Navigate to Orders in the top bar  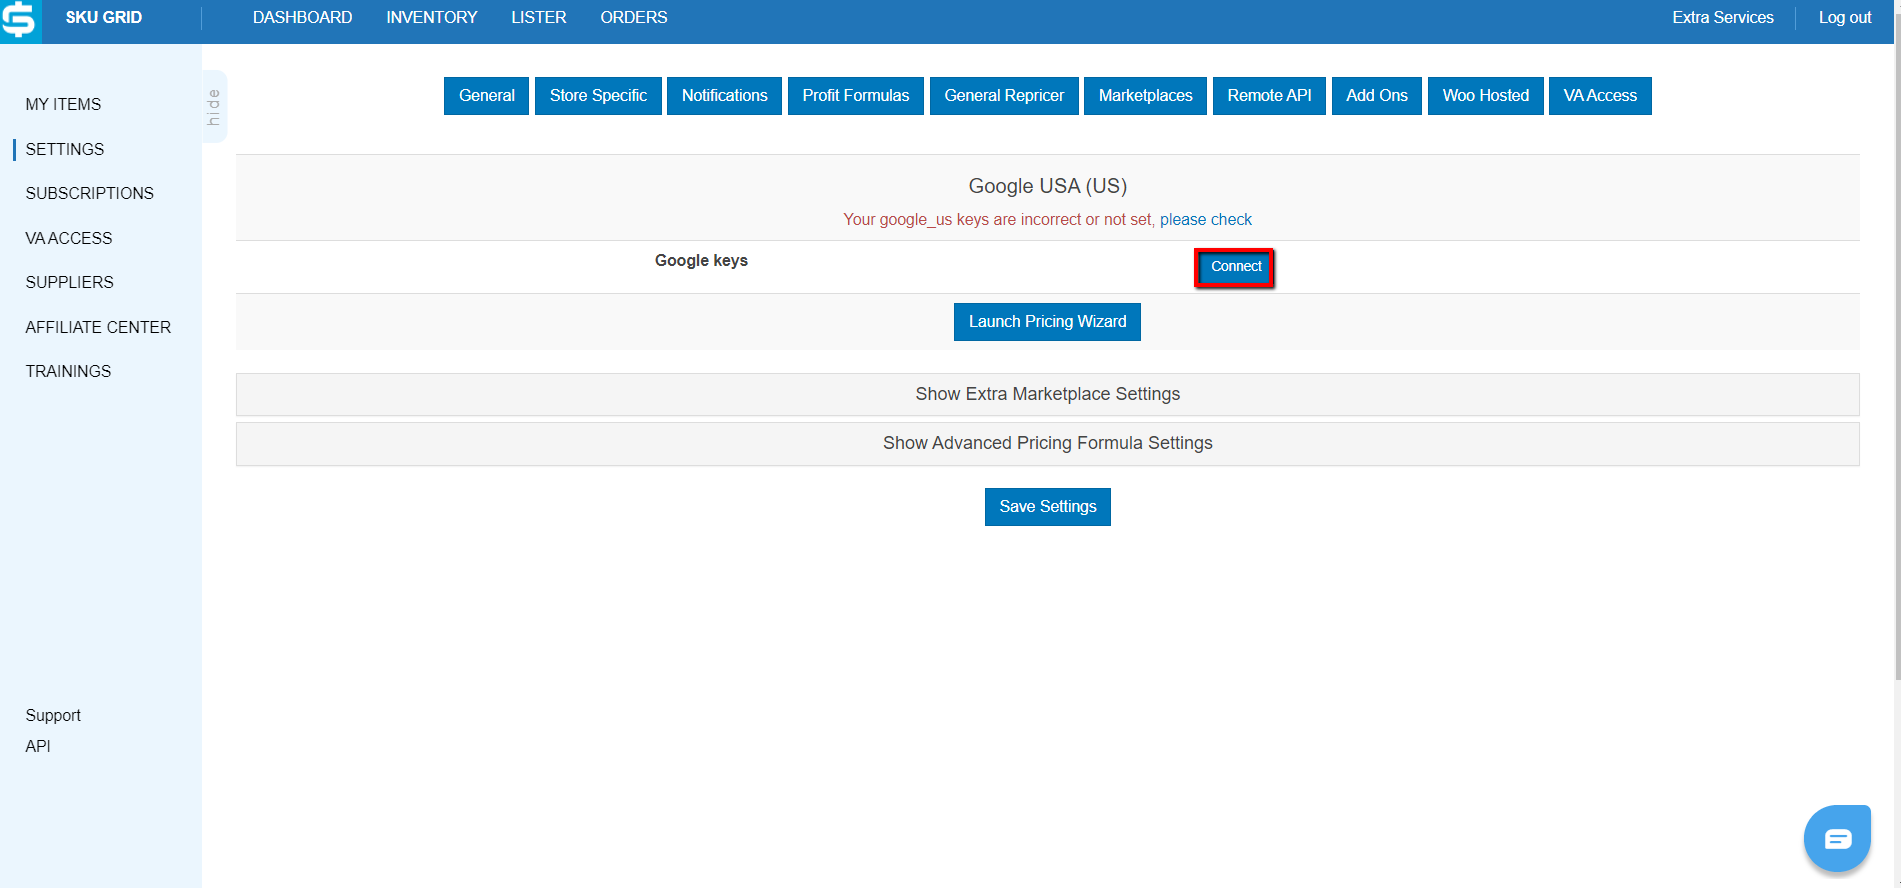tap(634, 18)
